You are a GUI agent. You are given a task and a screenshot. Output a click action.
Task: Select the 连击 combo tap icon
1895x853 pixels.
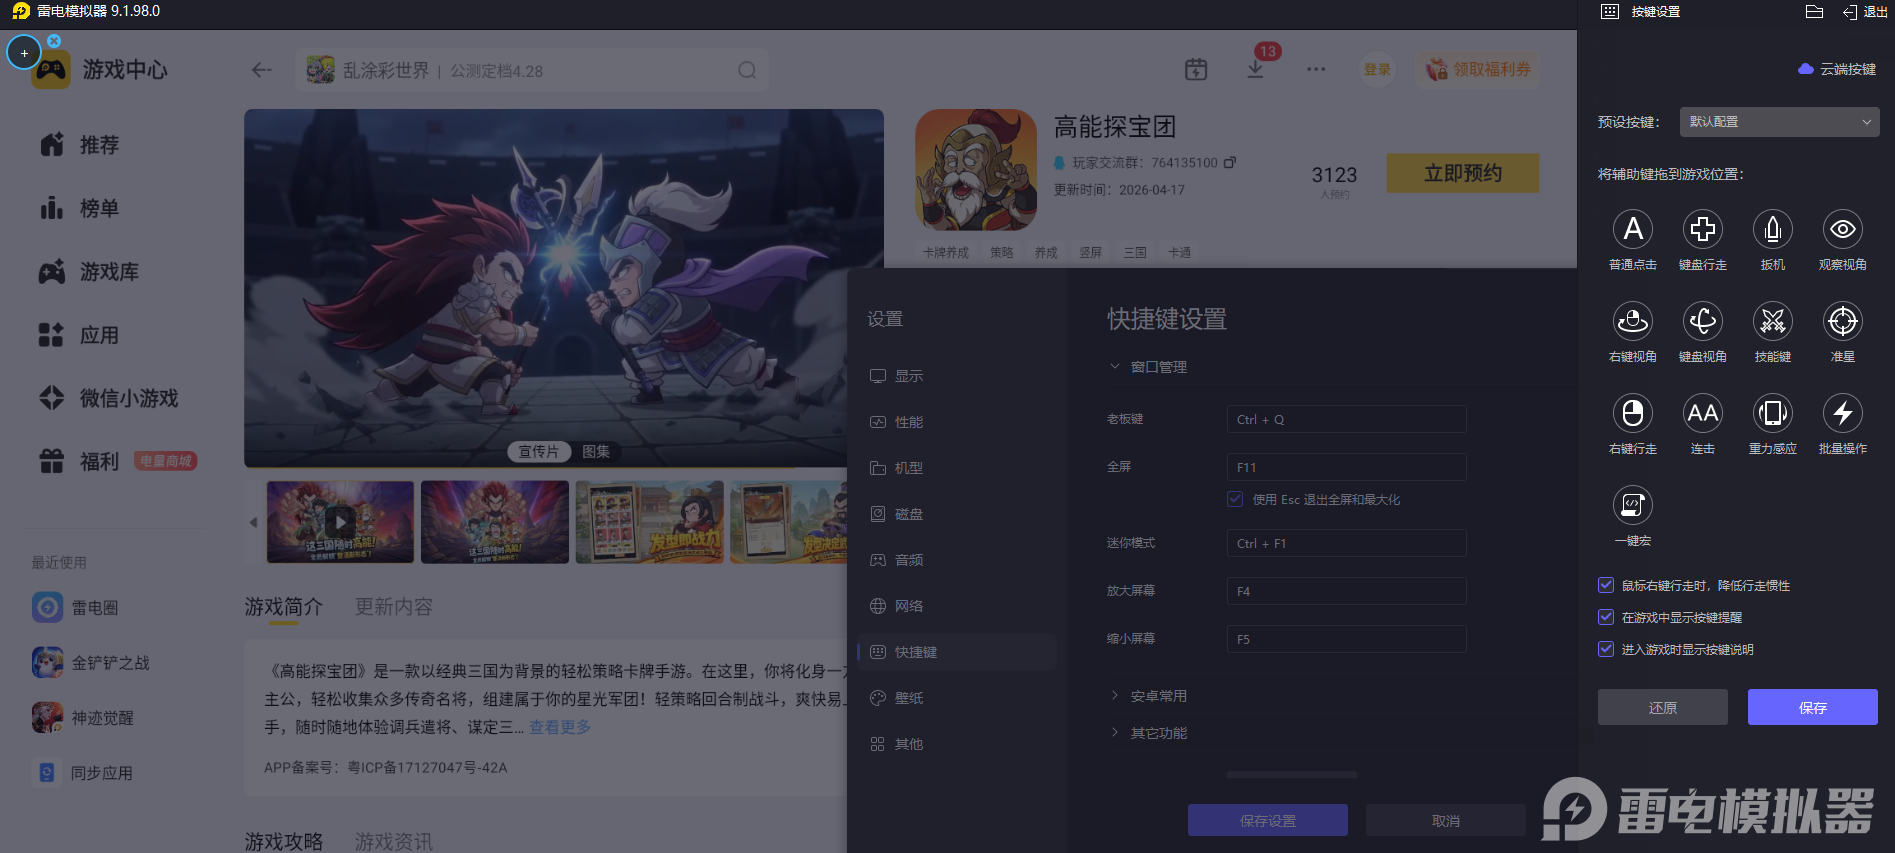1703,414
